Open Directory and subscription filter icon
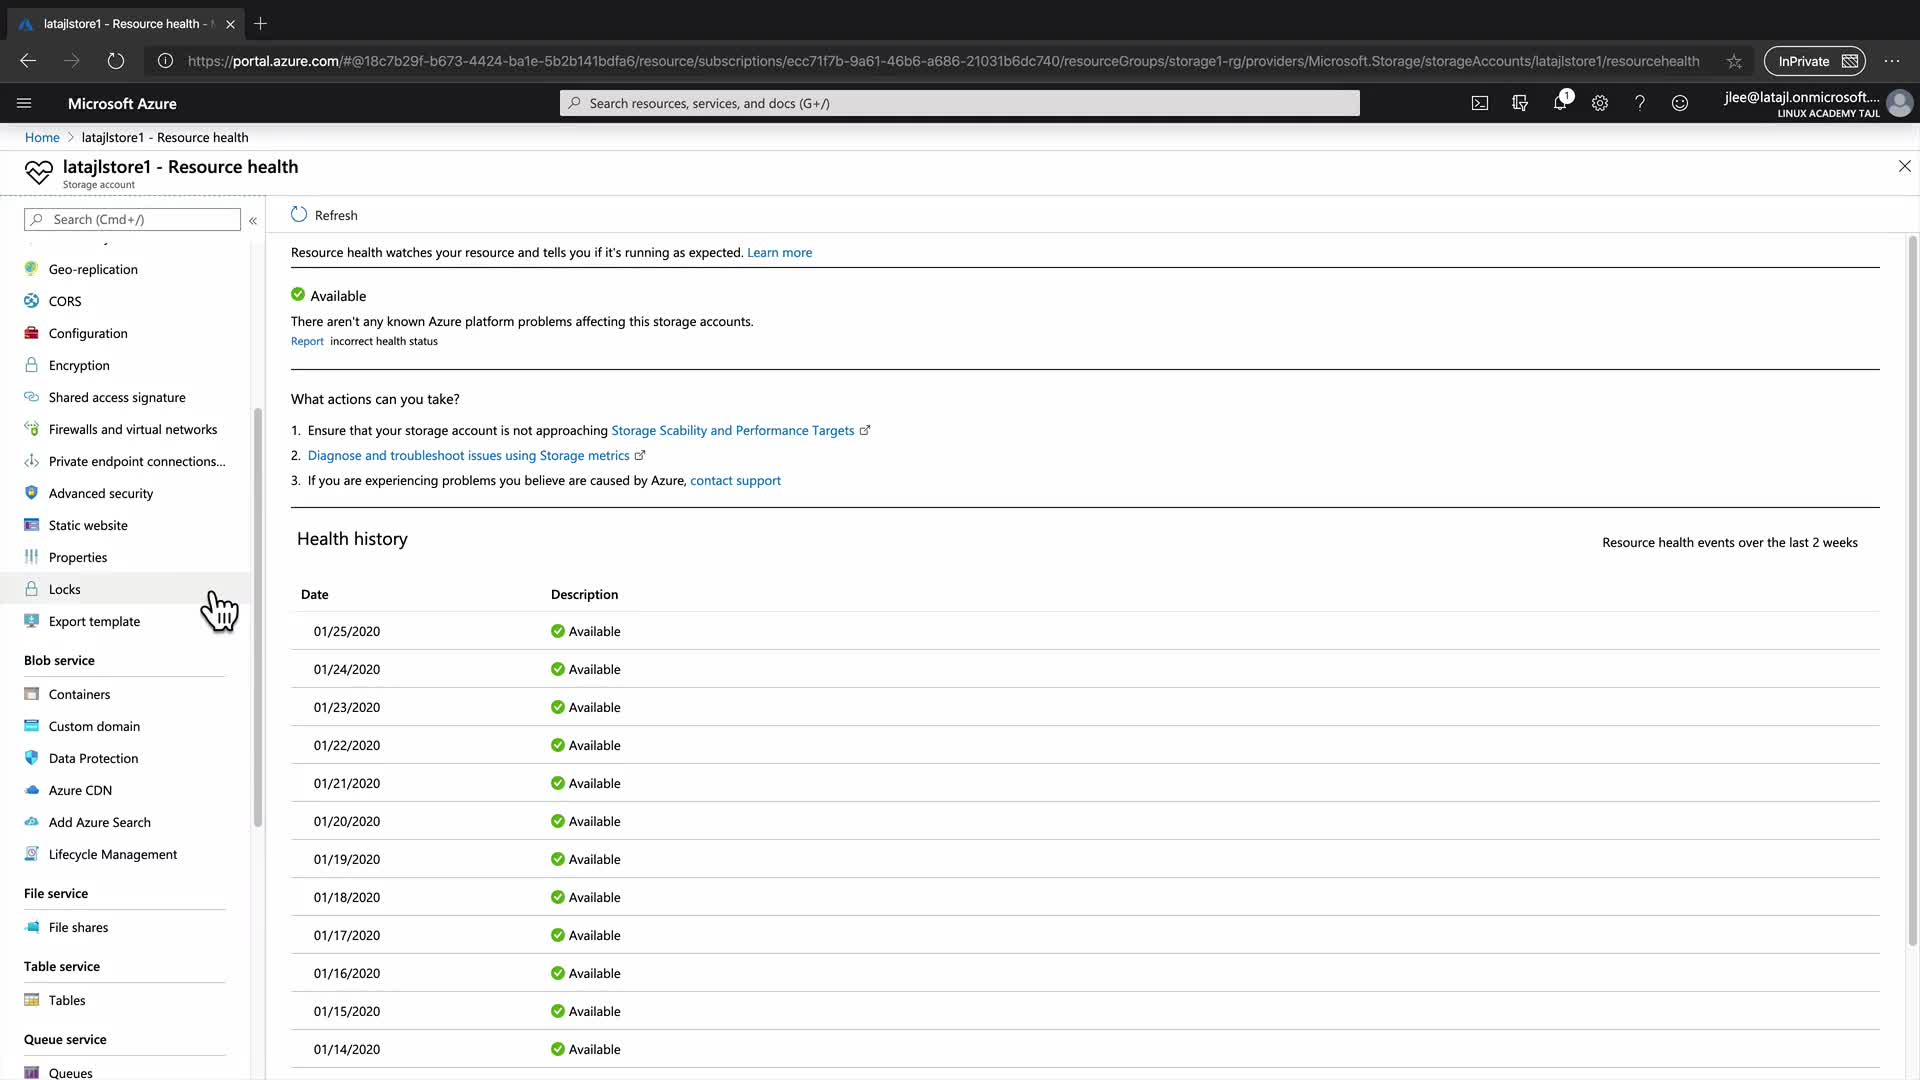Viewport: 1920px width, 1080px height. pyautogui.click(x=1520, y=103)
